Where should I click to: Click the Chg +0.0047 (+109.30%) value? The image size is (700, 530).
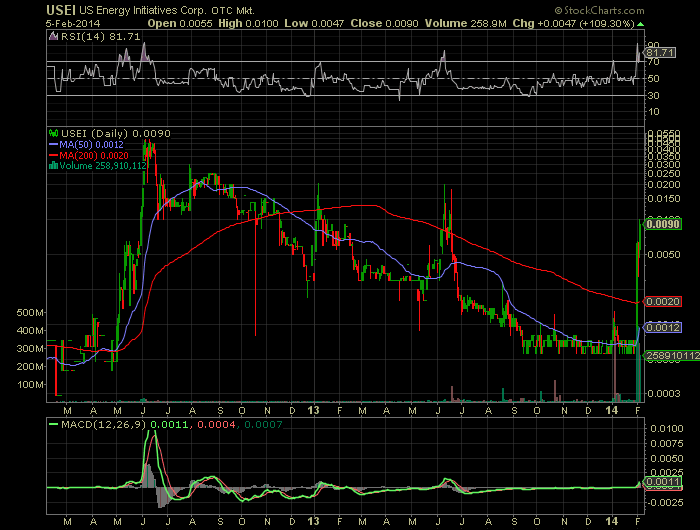574,24
